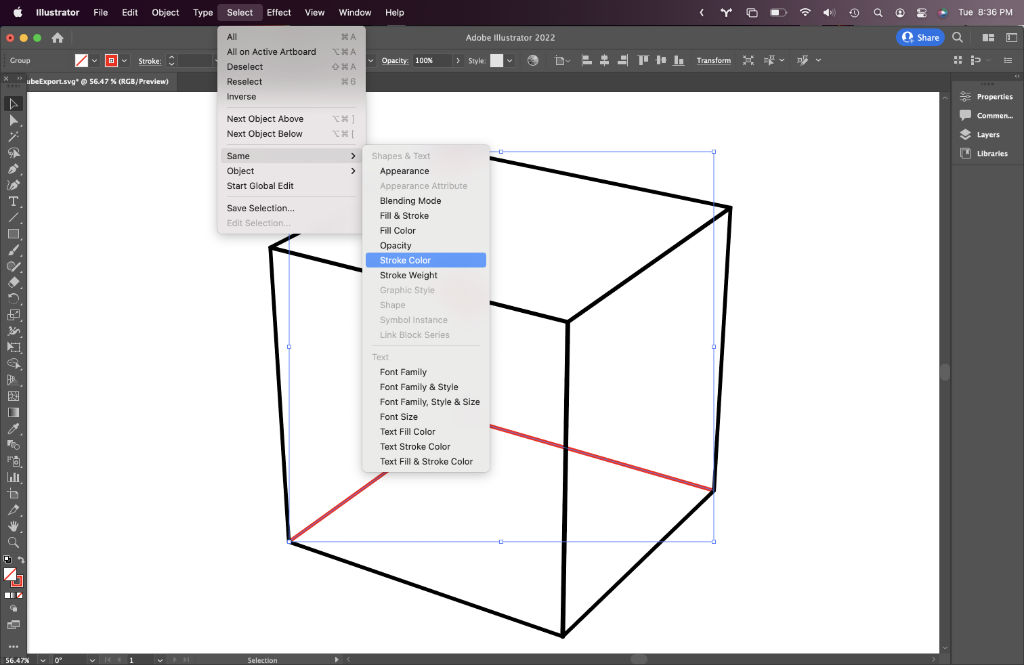
Task: Select the Eraser tool
Action: (14, 282)
